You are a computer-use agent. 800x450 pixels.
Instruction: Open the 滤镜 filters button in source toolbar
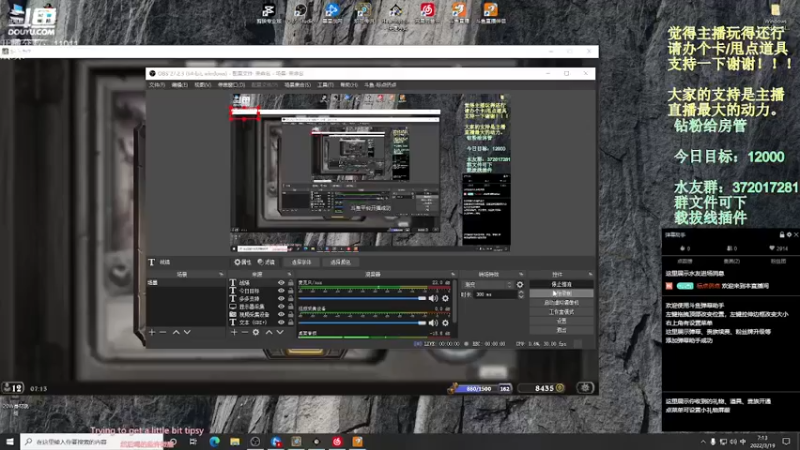tap(266, 262)
